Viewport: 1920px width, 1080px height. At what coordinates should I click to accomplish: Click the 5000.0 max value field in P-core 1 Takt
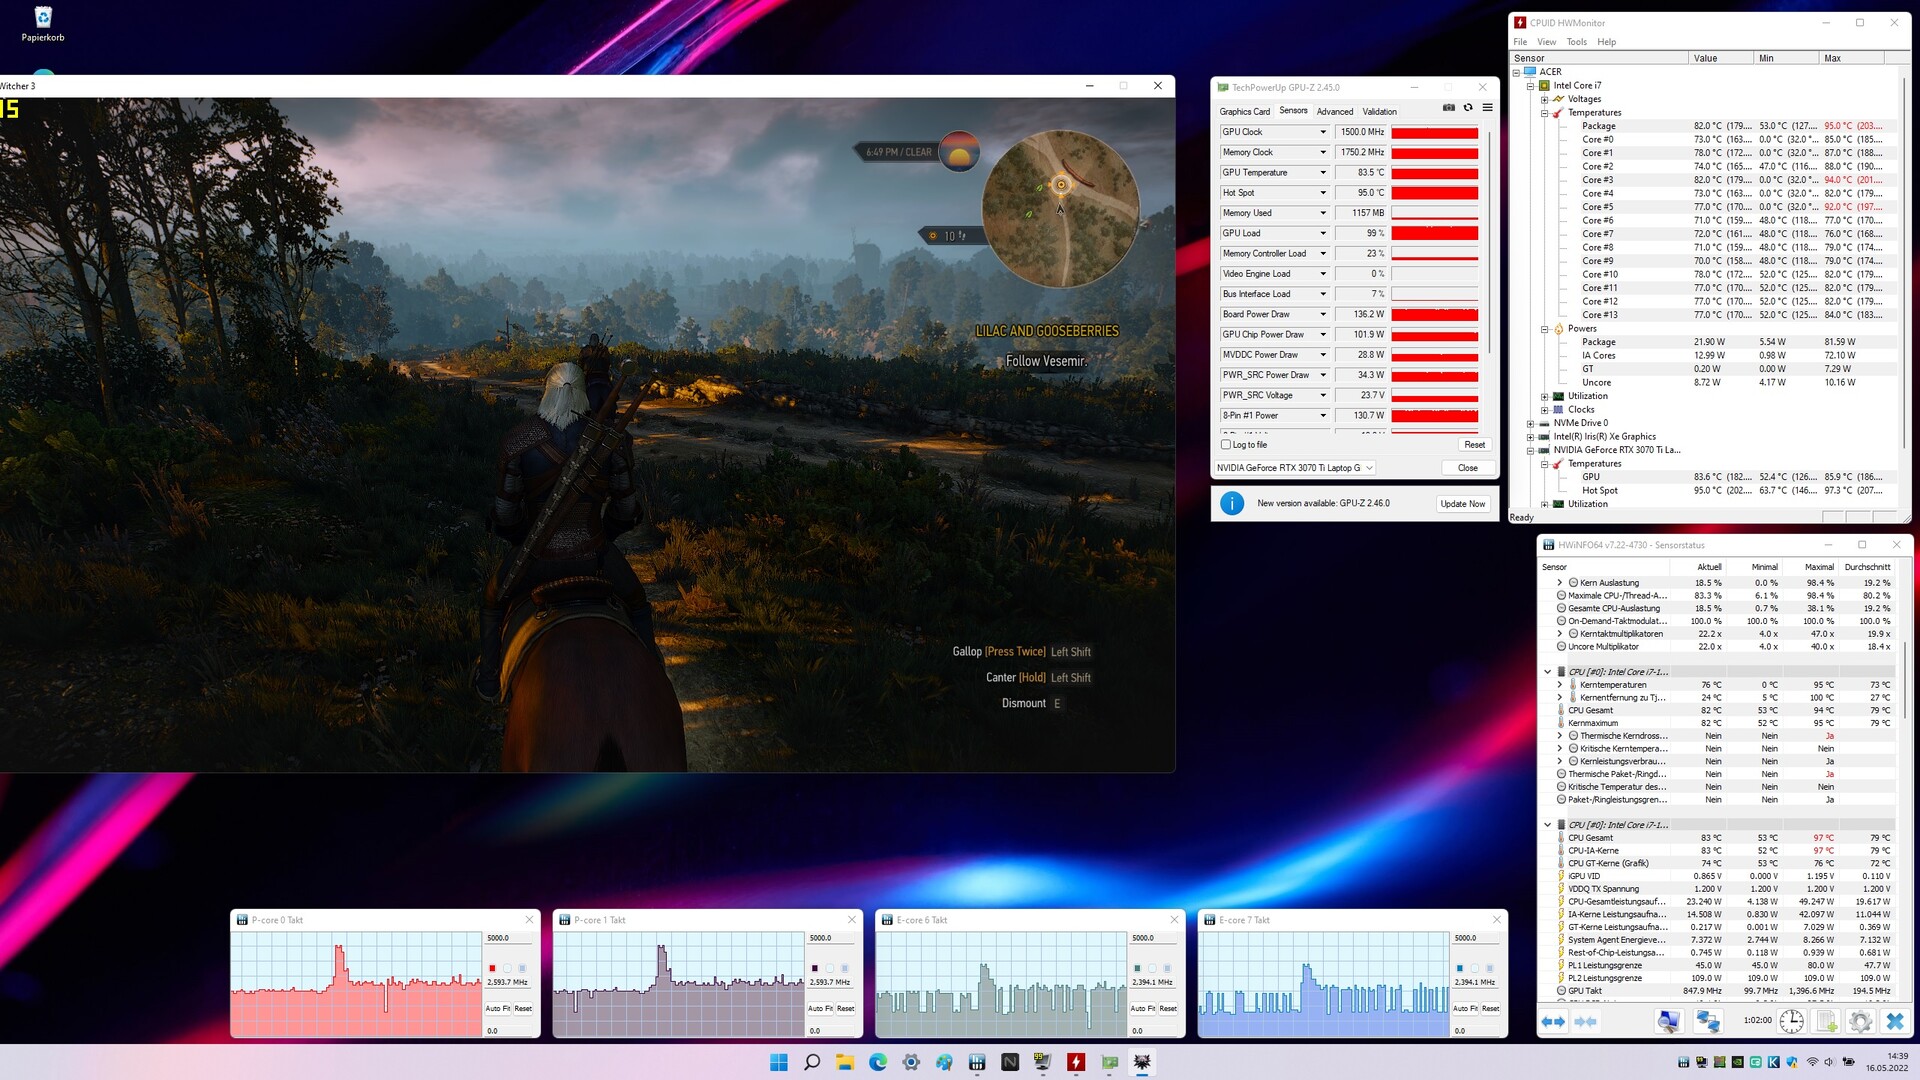(832, 938)
